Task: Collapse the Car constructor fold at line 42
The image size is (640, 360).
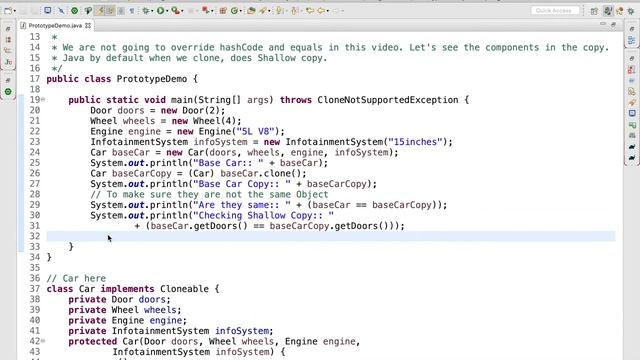Action: click(43, 341)
